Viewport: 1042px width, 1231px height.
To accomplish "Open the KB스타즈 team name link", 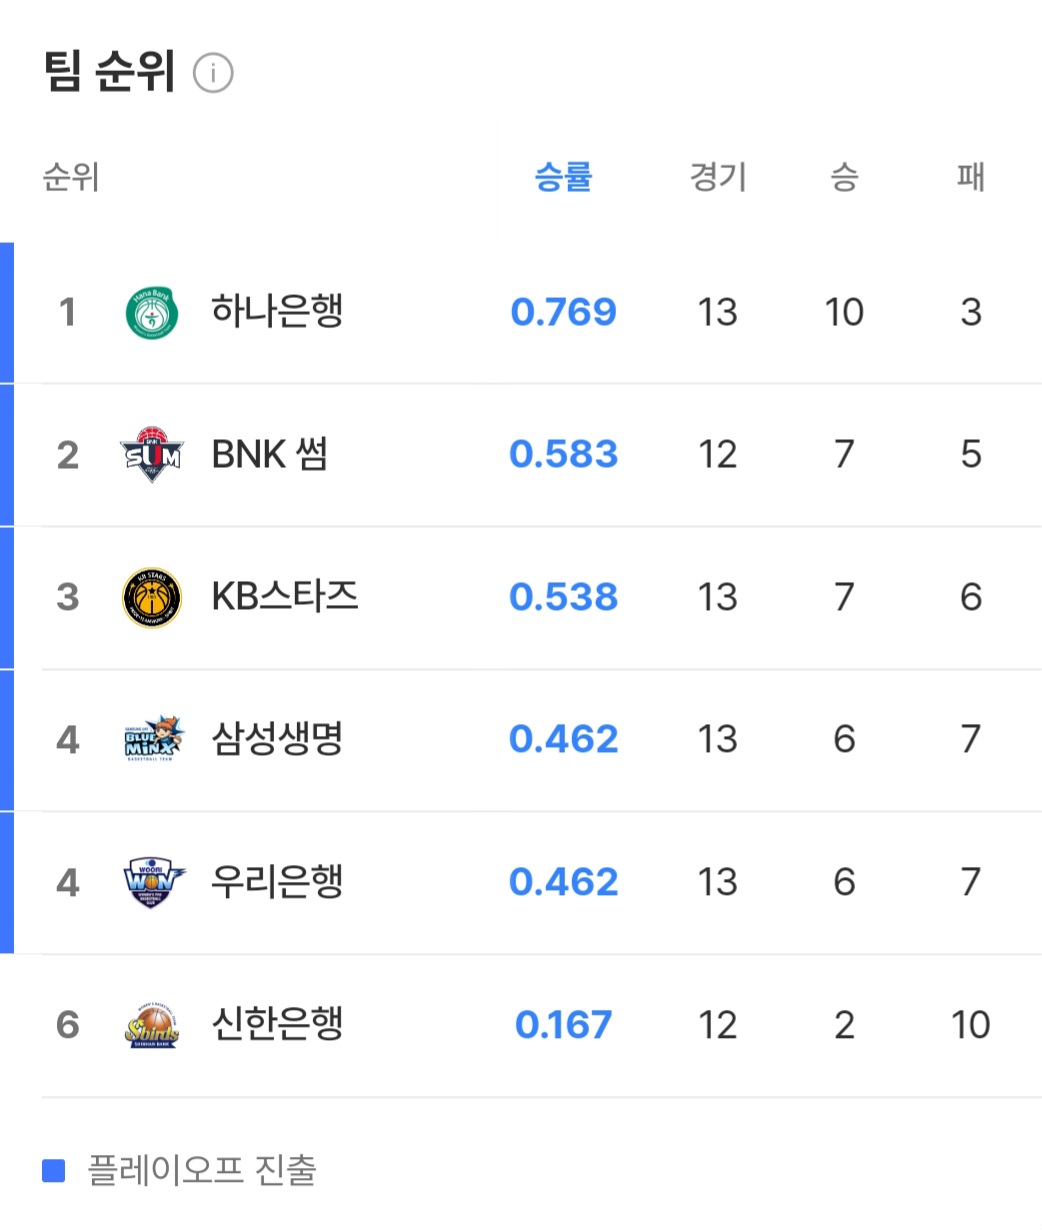I will tap(285, 597).
